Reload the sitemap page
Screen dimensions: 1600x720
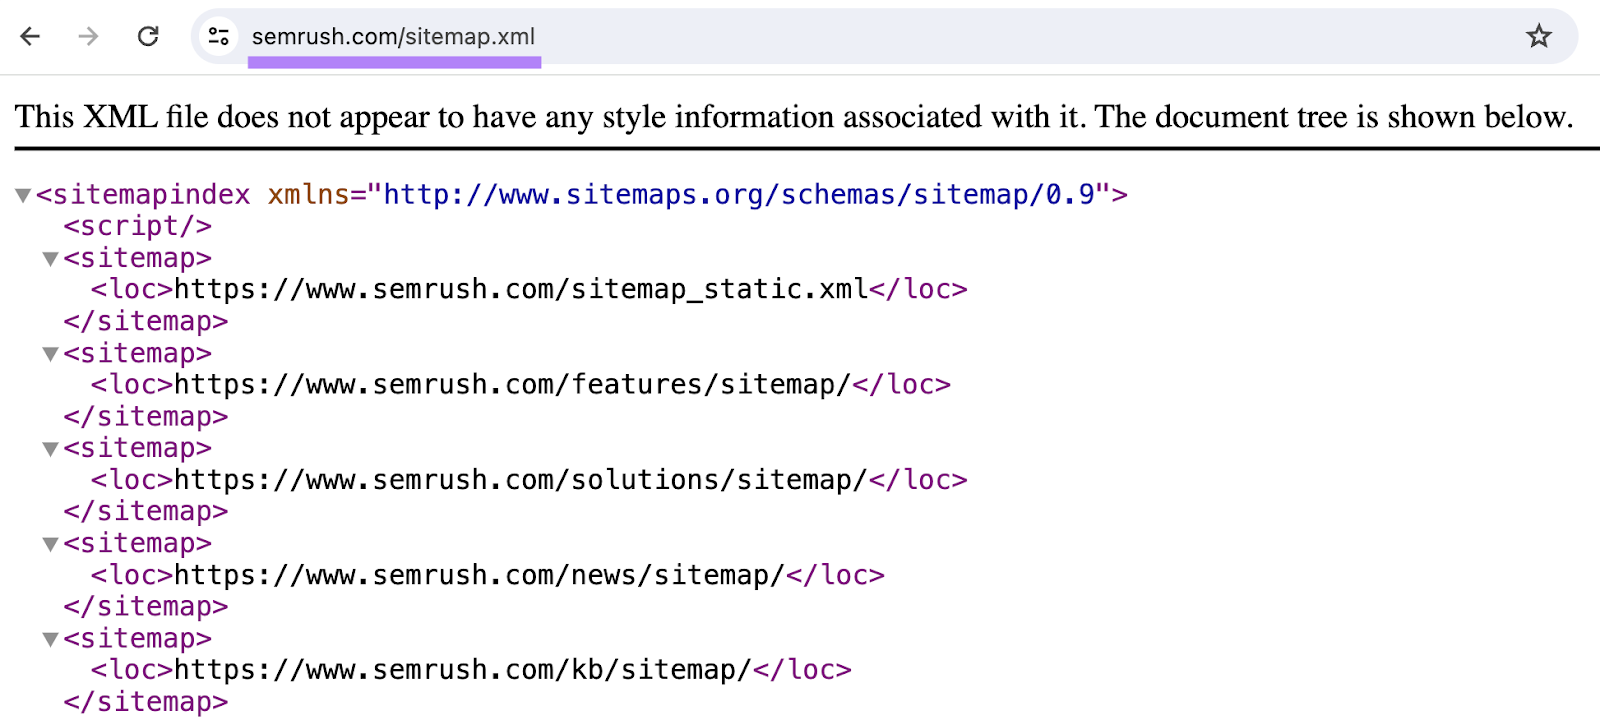[x=148, y=36]
